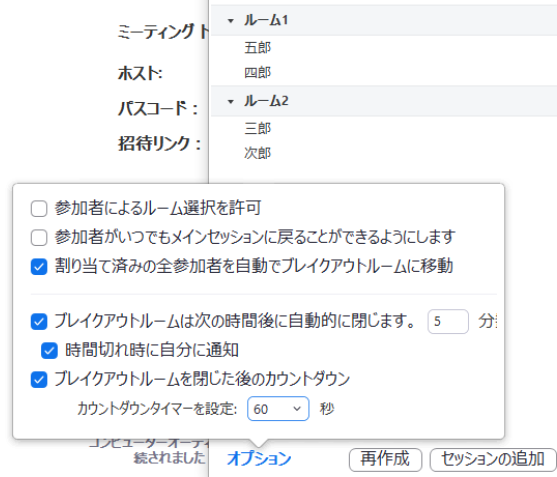Open the 60 秒 countdown timer dropdown
The height and width of the screenshot is (477, 557).
point(278,409)
